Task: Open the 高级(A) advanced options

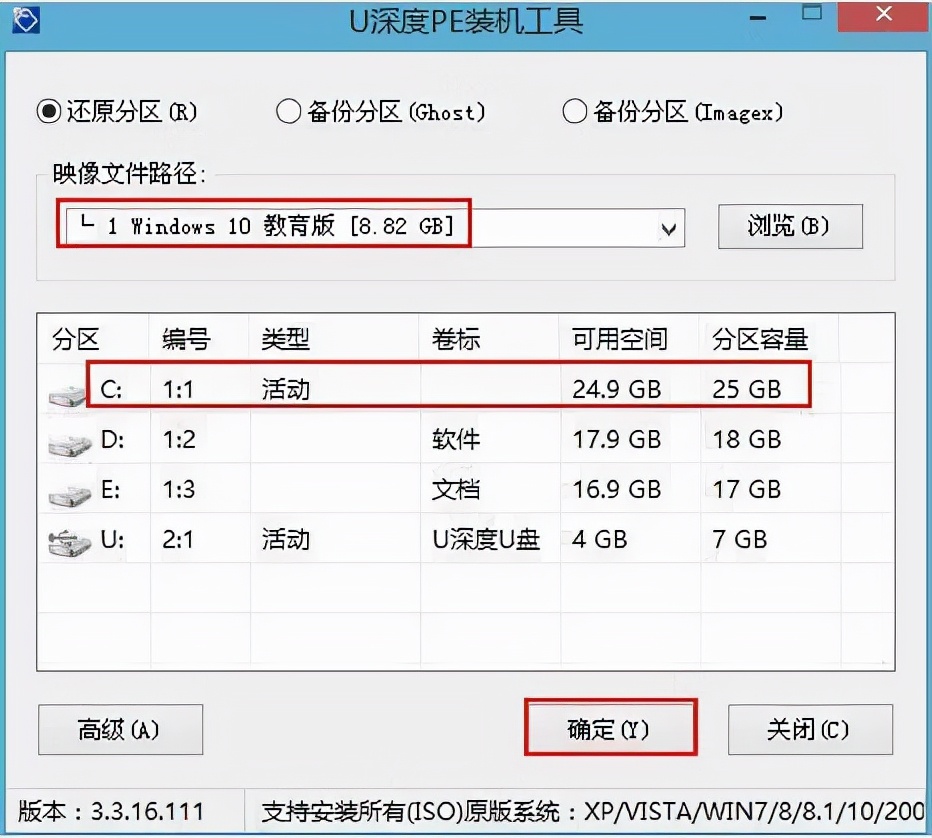Action: coord(120,728)
